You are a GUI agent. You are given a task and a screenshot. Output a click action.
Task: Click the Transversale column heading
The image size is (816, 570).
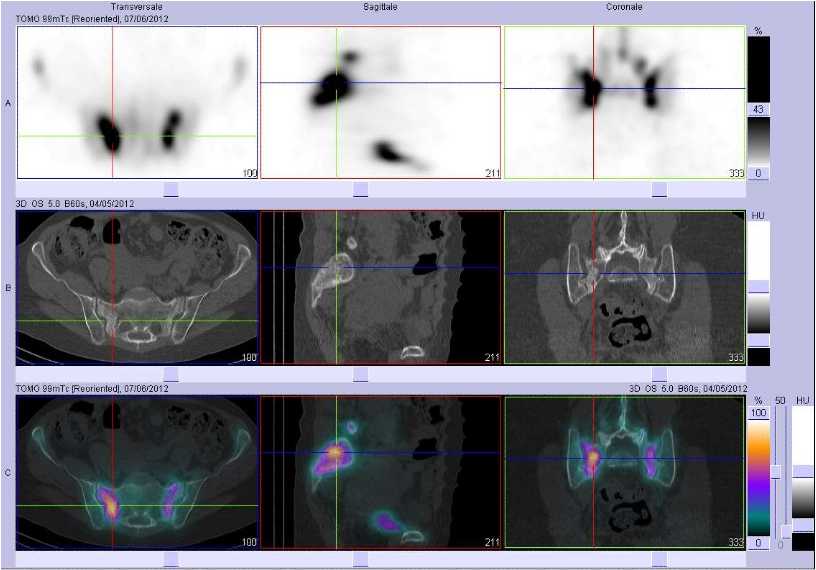point(136,7)
